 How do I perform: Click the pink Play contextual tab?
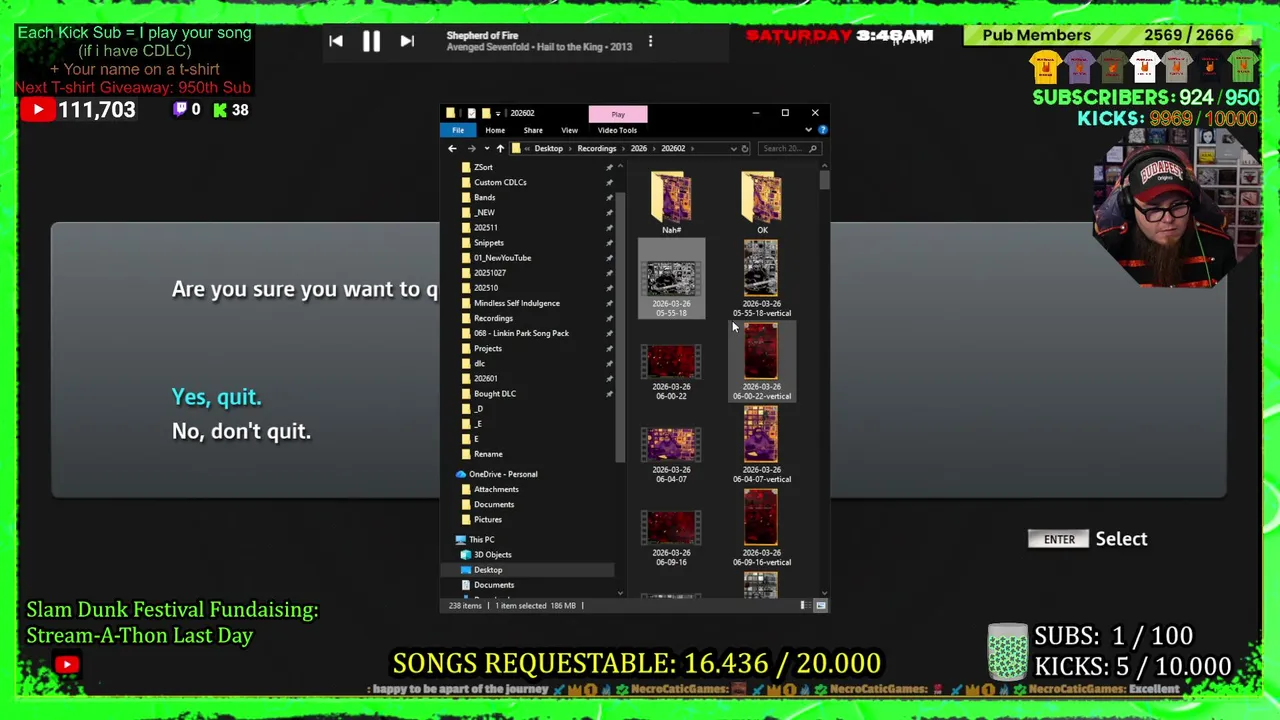pyautogui.click(x=618, y=114)
